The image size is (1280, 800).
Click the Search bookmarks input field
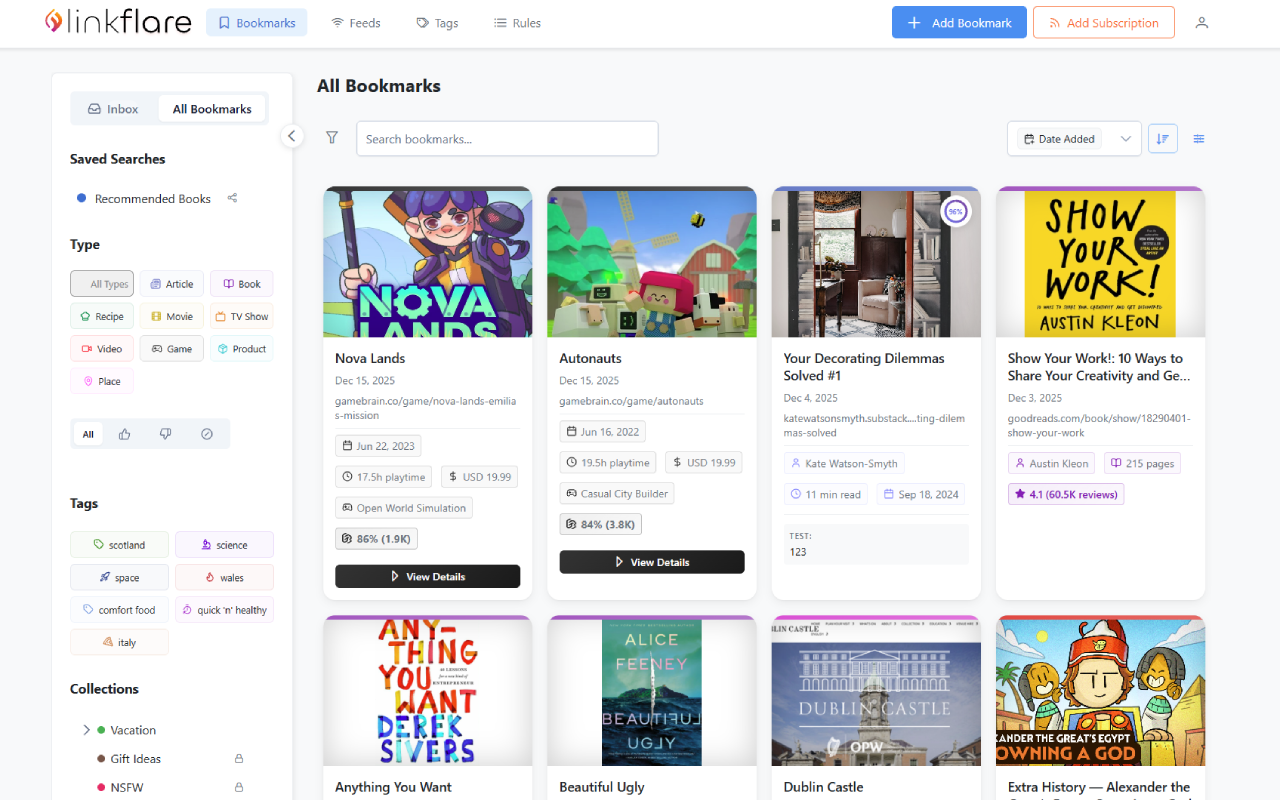[x=507, y=139]
